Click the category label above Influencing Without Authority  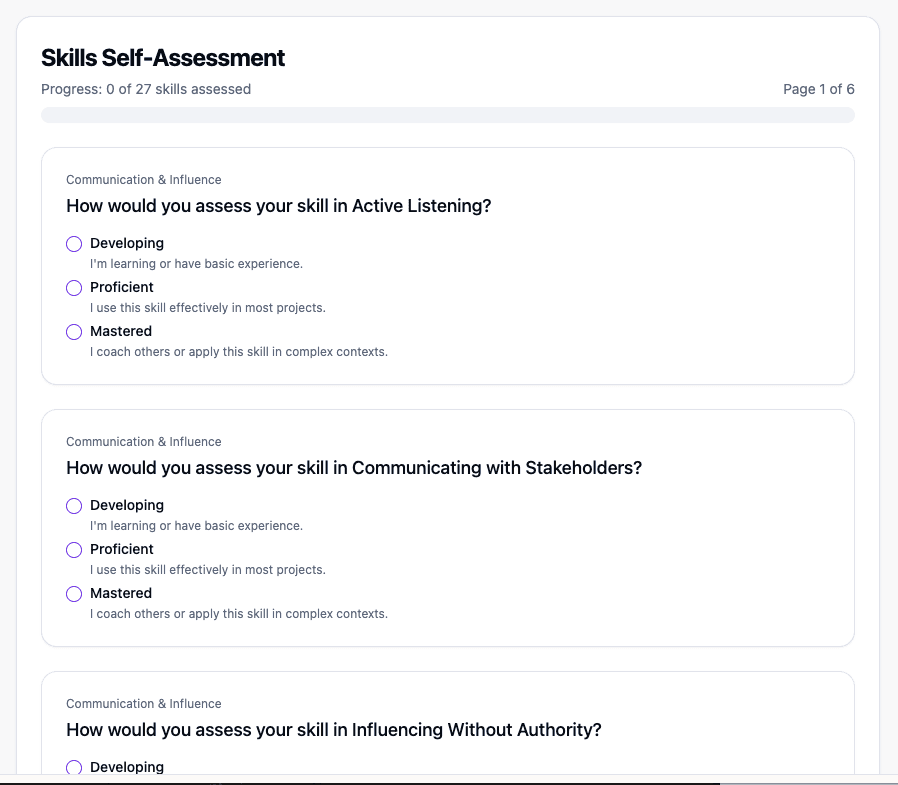(x=144, y=704)
